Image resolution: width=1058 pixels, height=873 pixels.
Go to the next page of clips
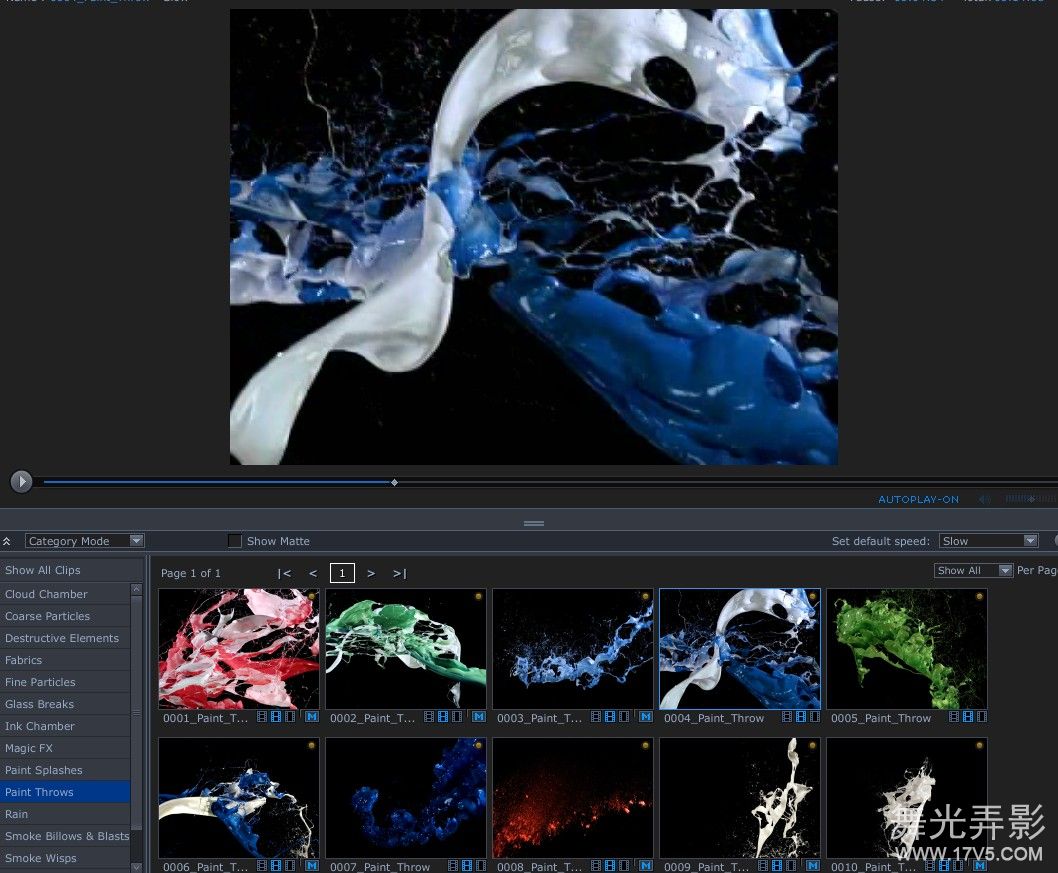tap(371, 573)
